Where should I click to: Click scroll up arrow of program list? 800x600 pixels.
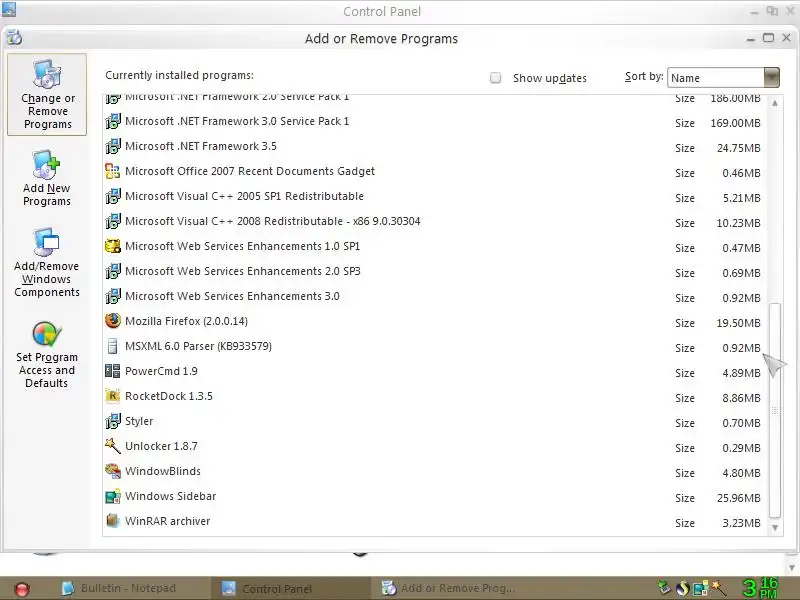coord(775,104)
